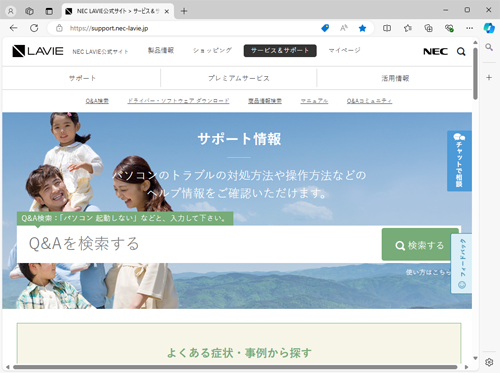Open the フィードバック side tab
This screenshot has height=373, width=500.
462,263
